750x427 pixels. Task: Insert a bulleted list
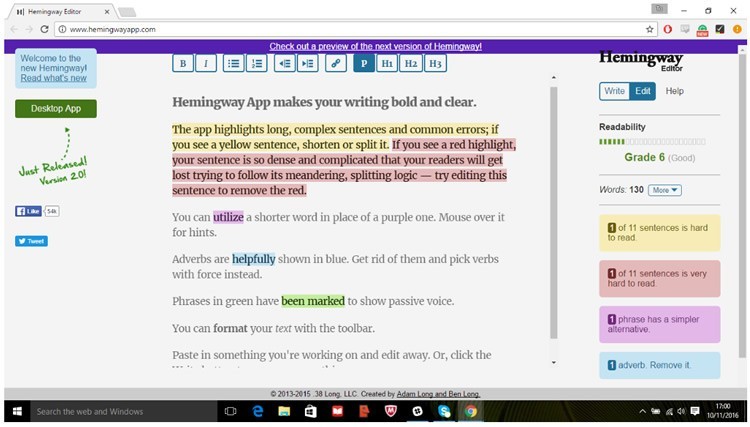(x=233, y=63)
